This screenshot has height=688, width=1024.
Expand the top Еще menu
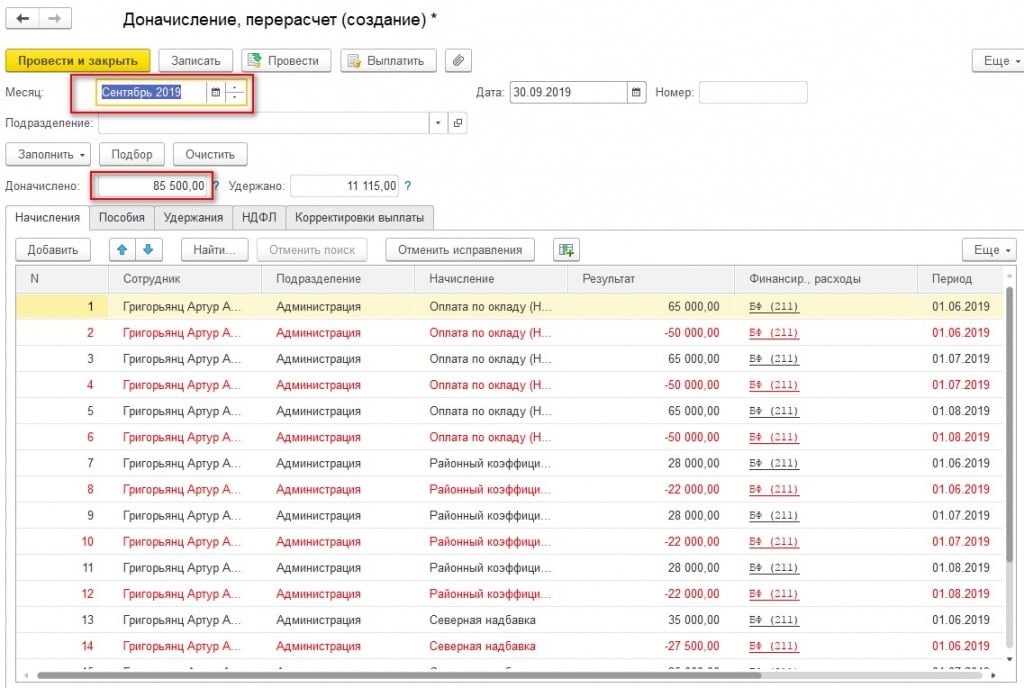point(996,61)
